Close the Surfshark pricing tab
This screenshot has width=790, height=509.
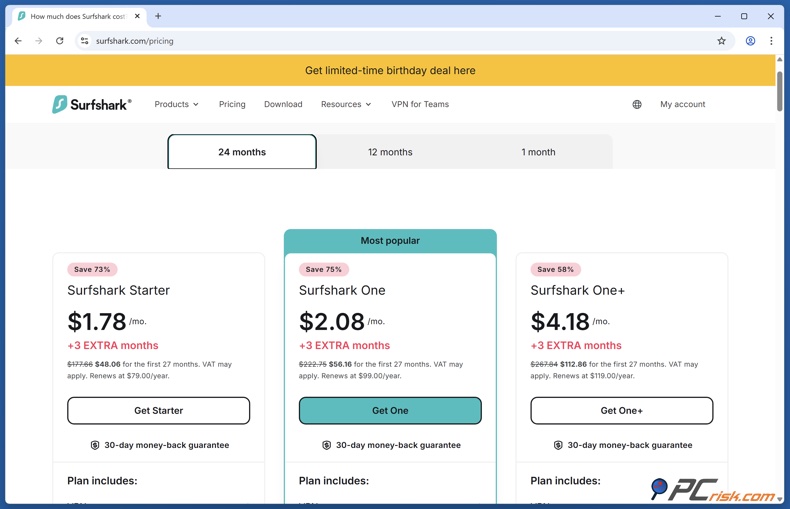pos(137,16)
